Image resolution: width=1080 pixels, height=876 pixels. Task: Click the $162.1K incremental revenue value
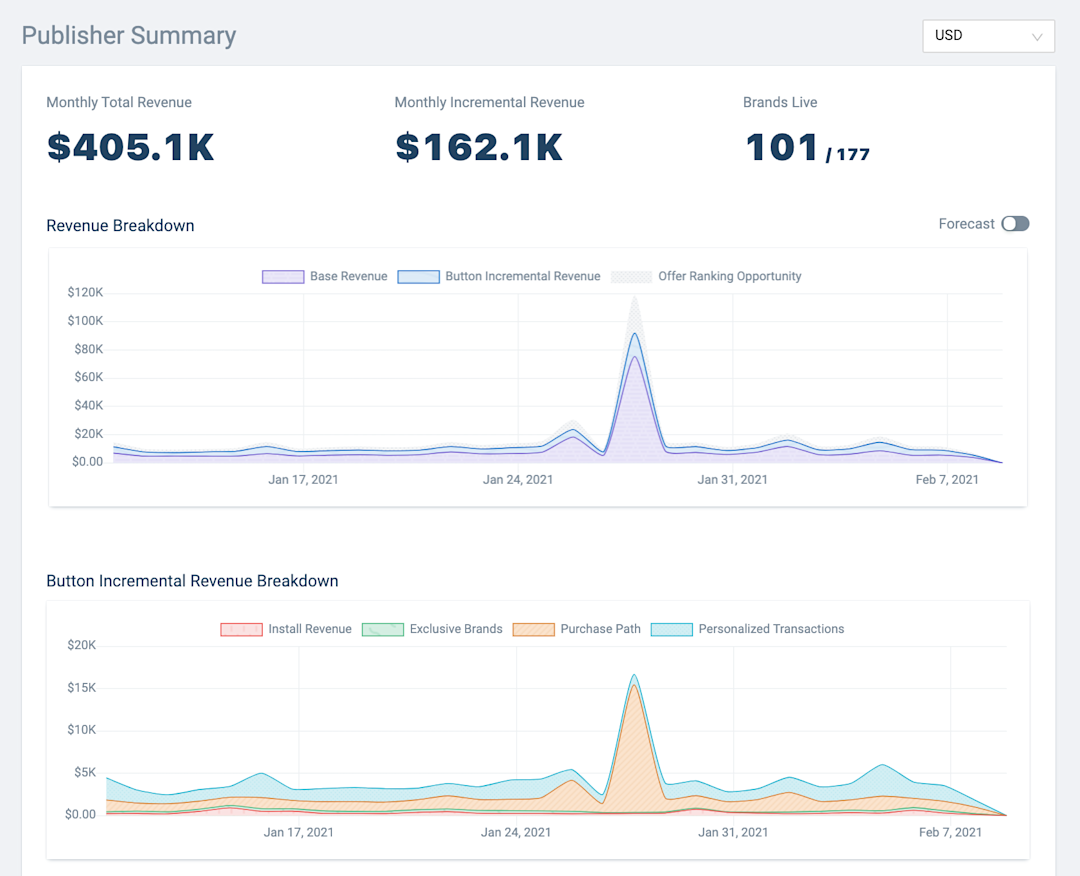click(479, 147)
